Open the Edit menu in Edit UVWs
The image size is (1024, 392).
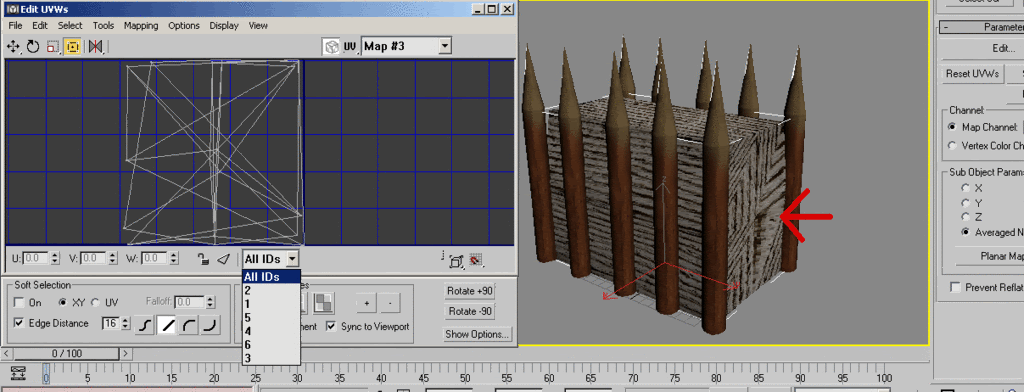[x=40, y=25]
